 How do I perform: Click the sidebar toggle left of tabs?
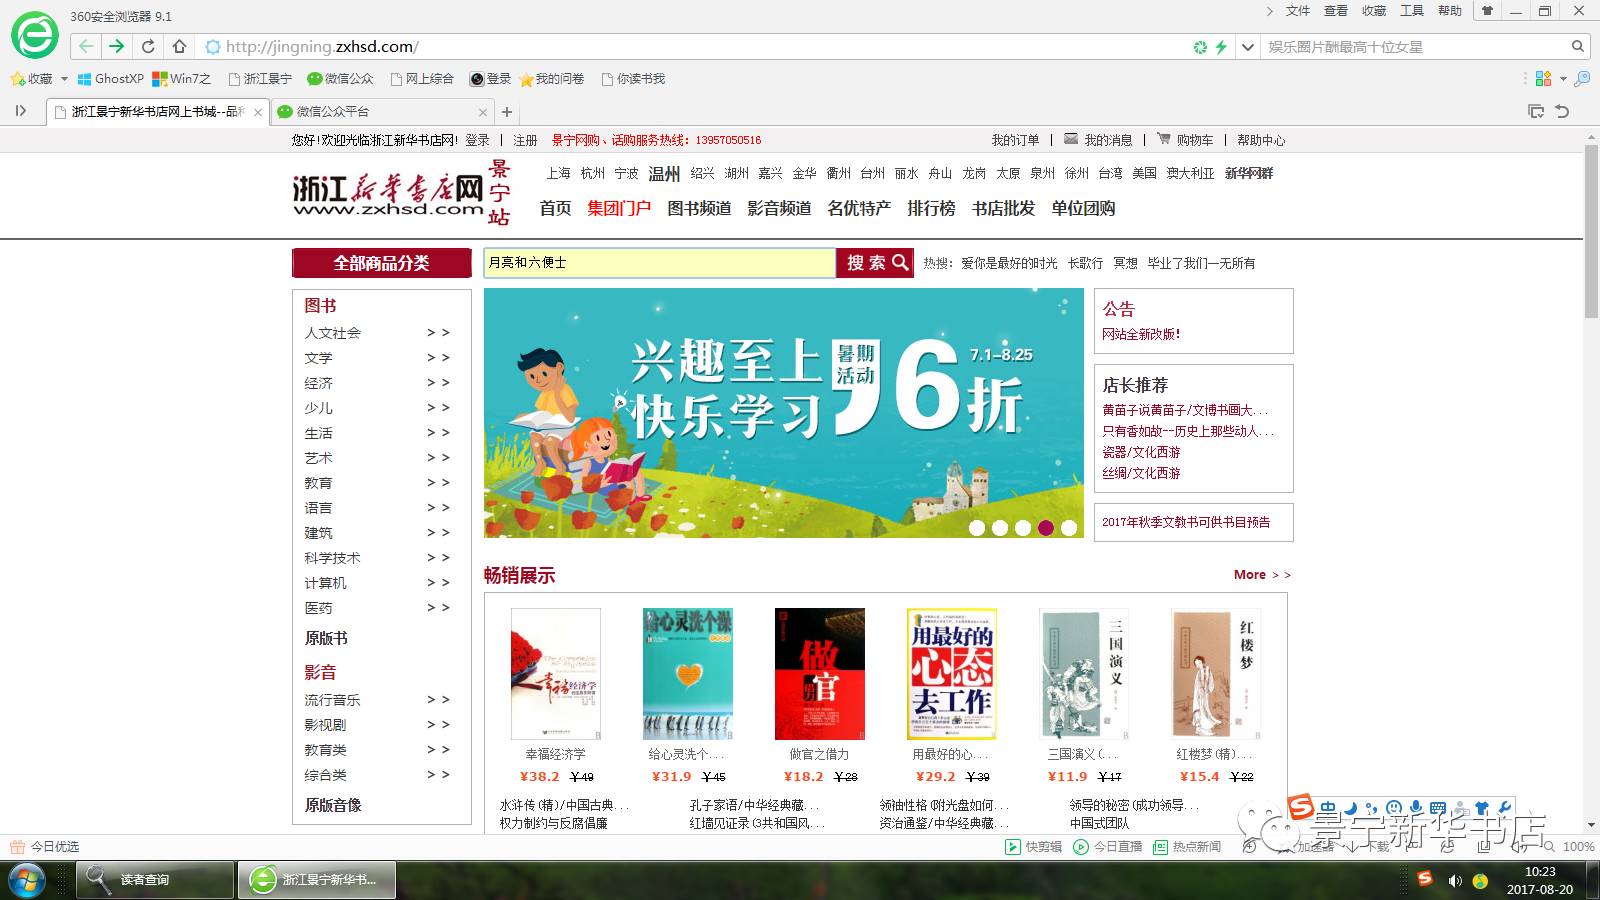pos(20,111)
